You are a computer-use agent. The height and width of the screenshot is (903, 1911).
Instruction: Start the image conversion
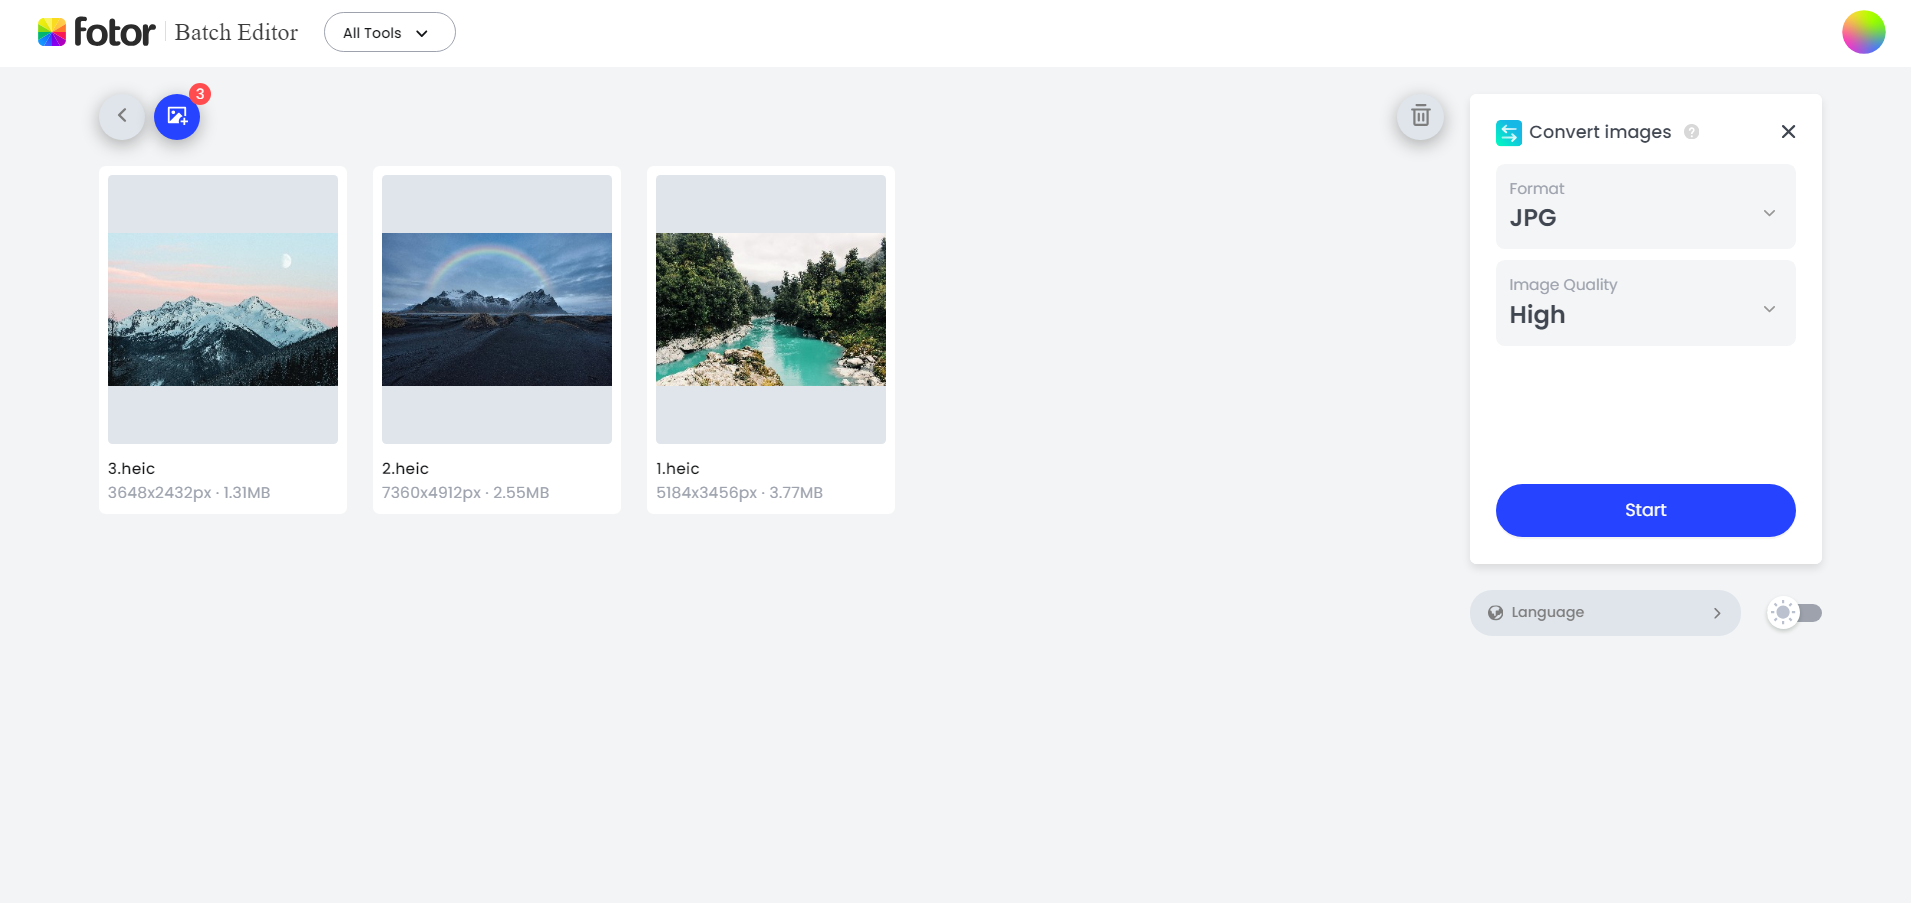coord(1645,510)
